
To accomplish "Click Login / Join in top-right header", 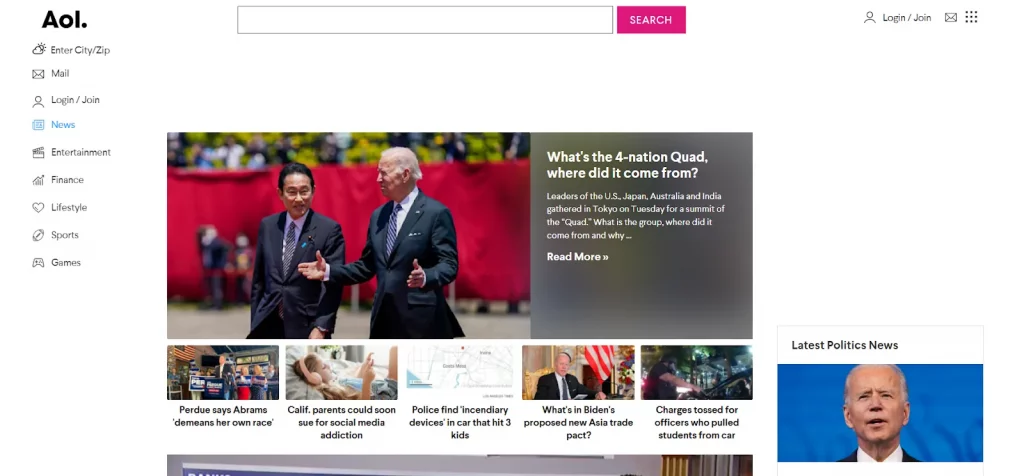I will coord(906,18).
